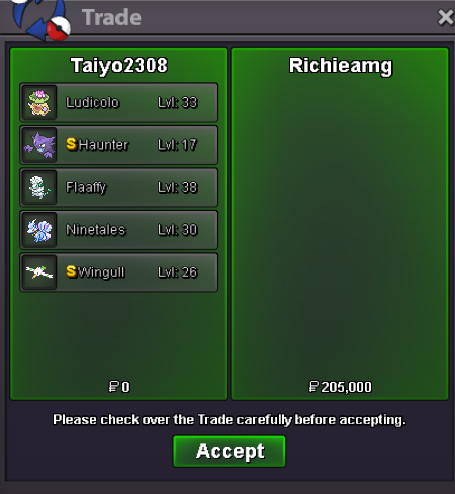Close the Trade window
Viewport: 455px width, 494px height.
[446, 17]
